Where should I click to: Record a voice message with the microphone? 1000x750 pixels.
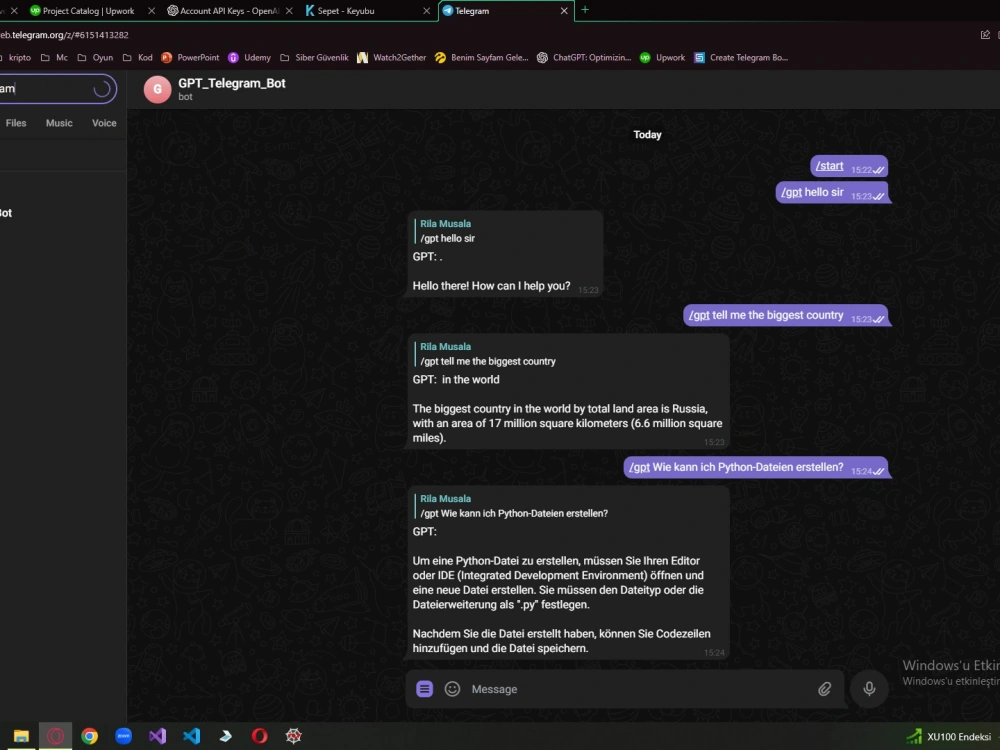[868, 689]
